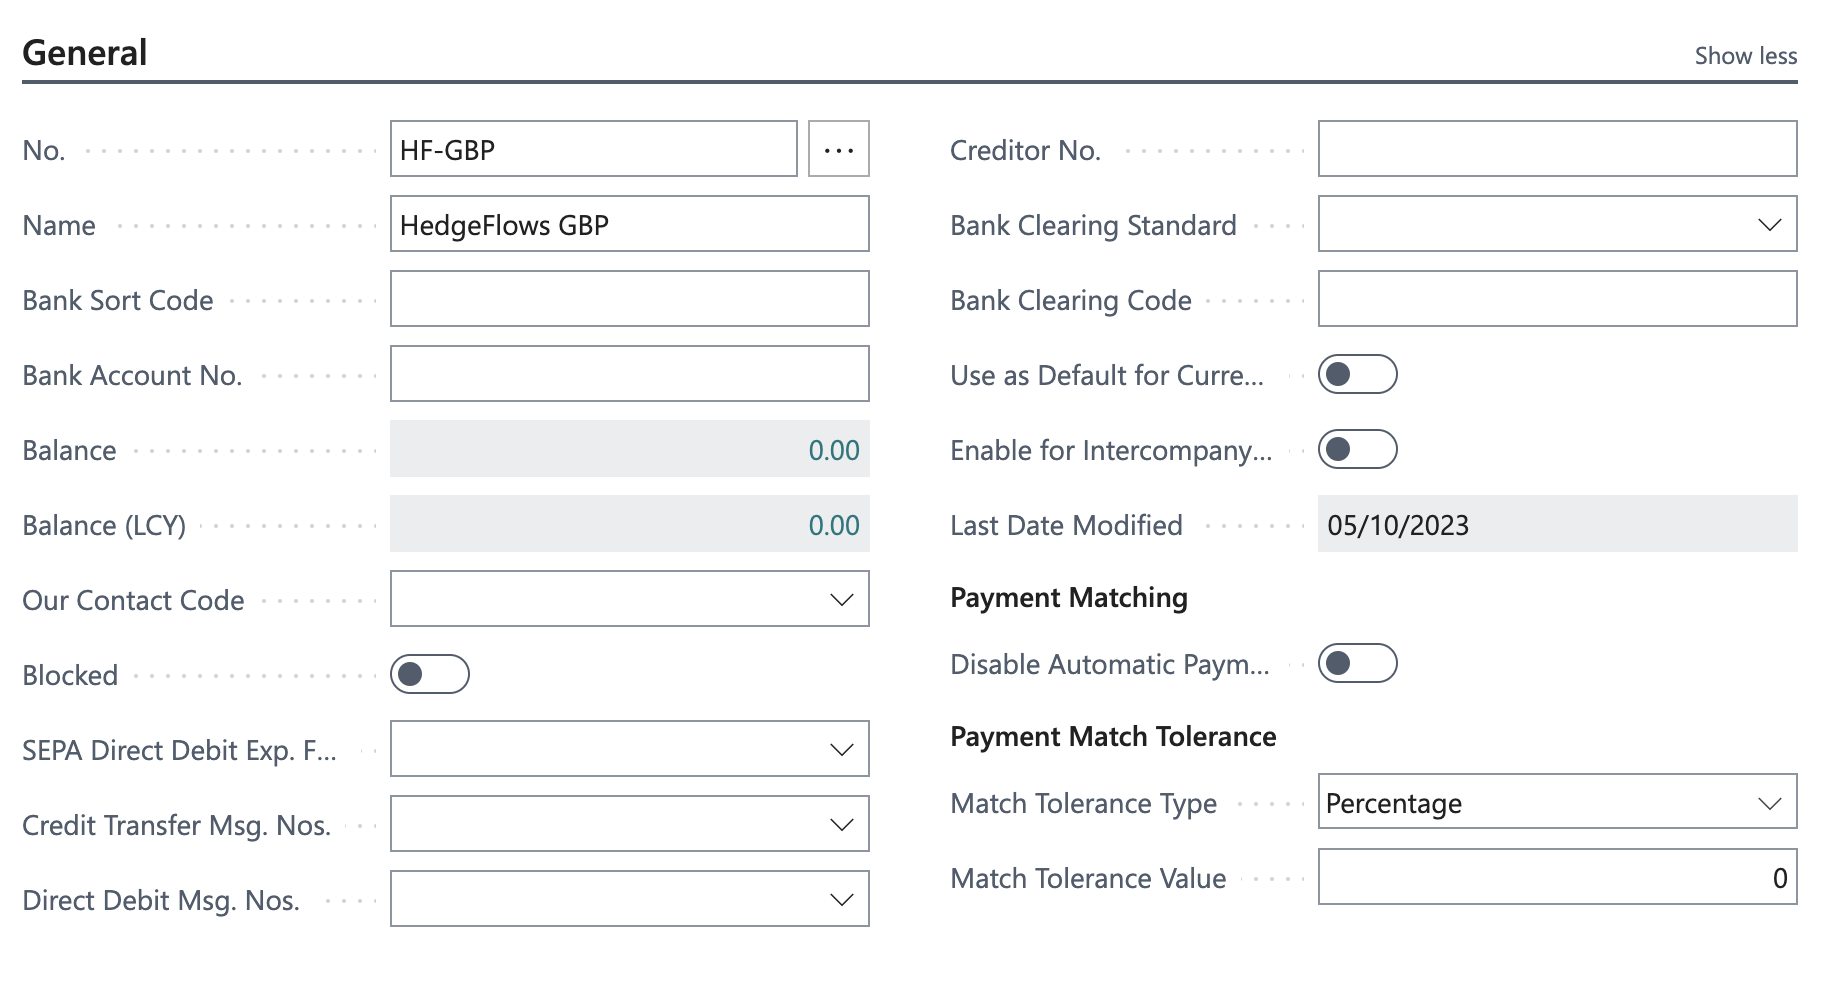Toggle Disable Automatic Payment Matching switch
This screenshot has height=986, width=1828.
coord(1357,663)
